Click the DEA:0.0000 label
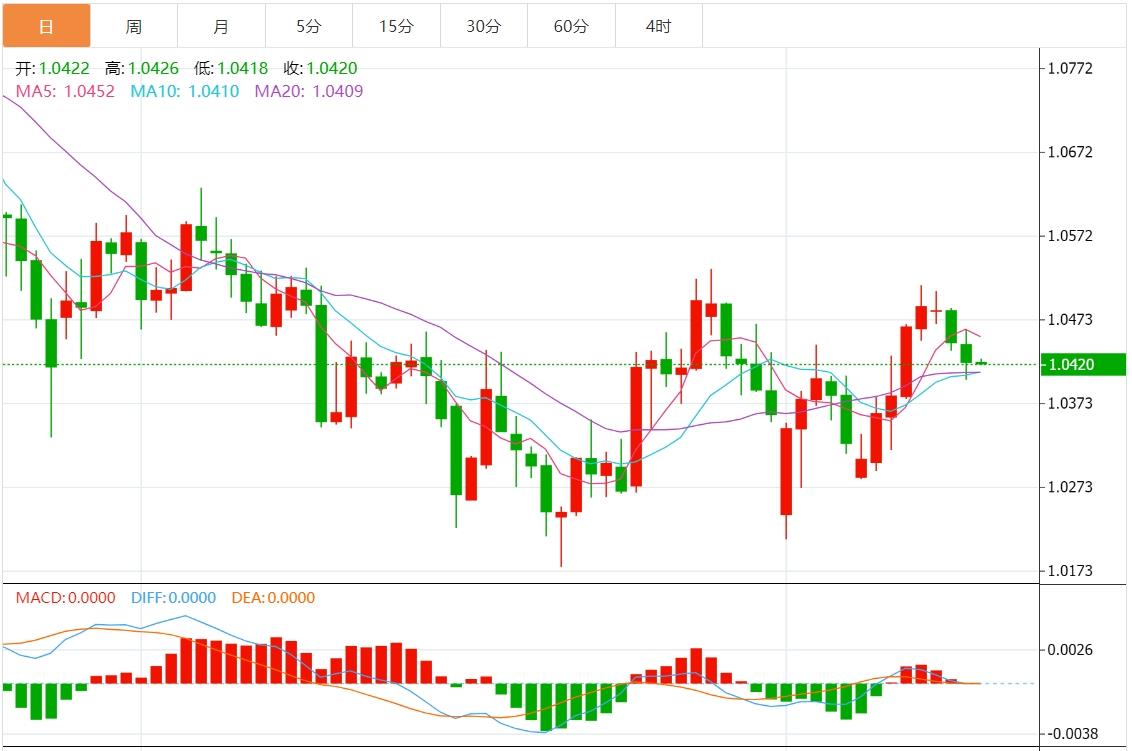1132x751 pixels. click(x=273, y=598)
